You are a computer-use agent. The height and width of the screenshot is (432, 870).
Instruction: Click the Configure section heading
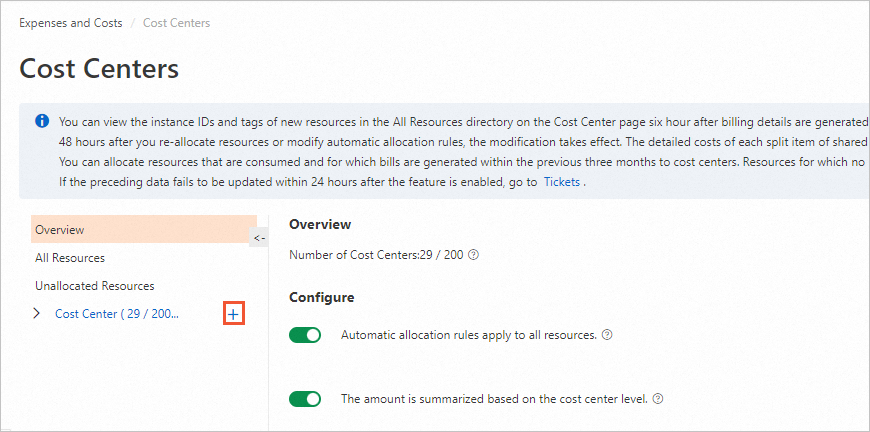tap(322, 297)
